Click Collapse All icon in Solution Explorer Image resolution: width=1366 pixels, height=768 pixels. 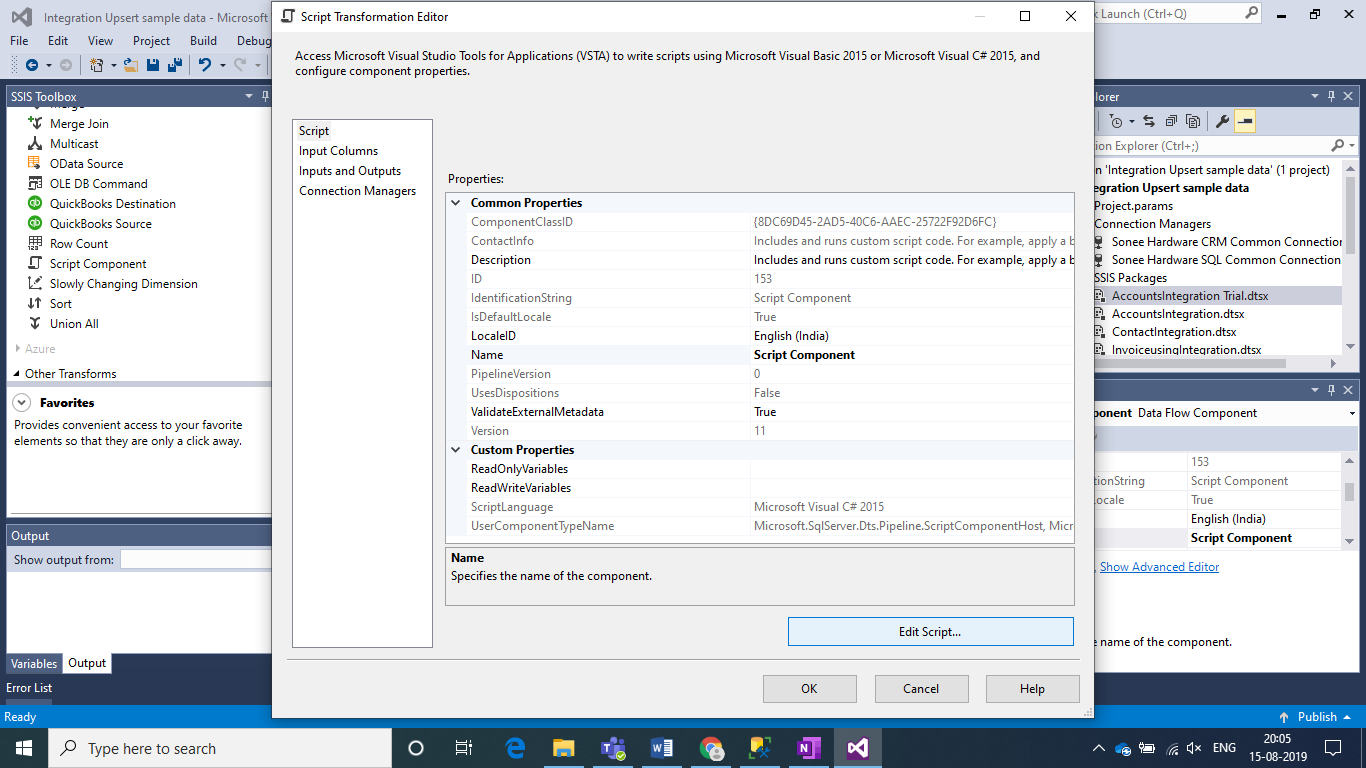pyautogui.click(x=1171, y=121)
